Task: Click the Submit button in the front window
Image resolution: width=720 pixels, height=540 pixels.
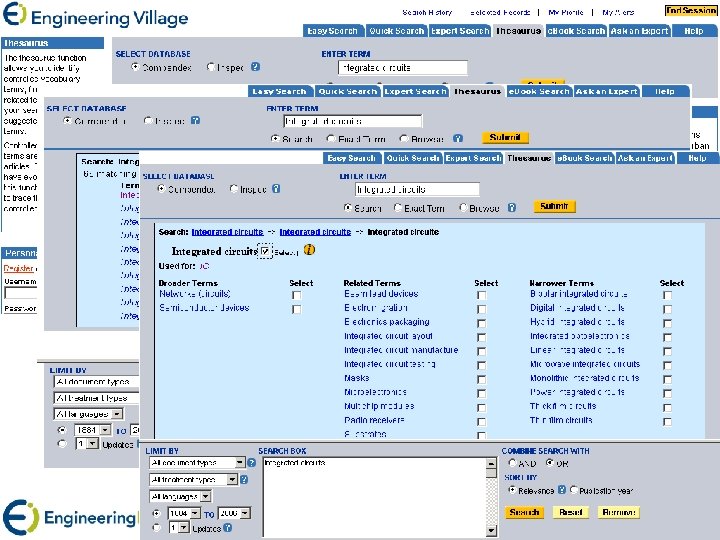Action: [554, 207]
